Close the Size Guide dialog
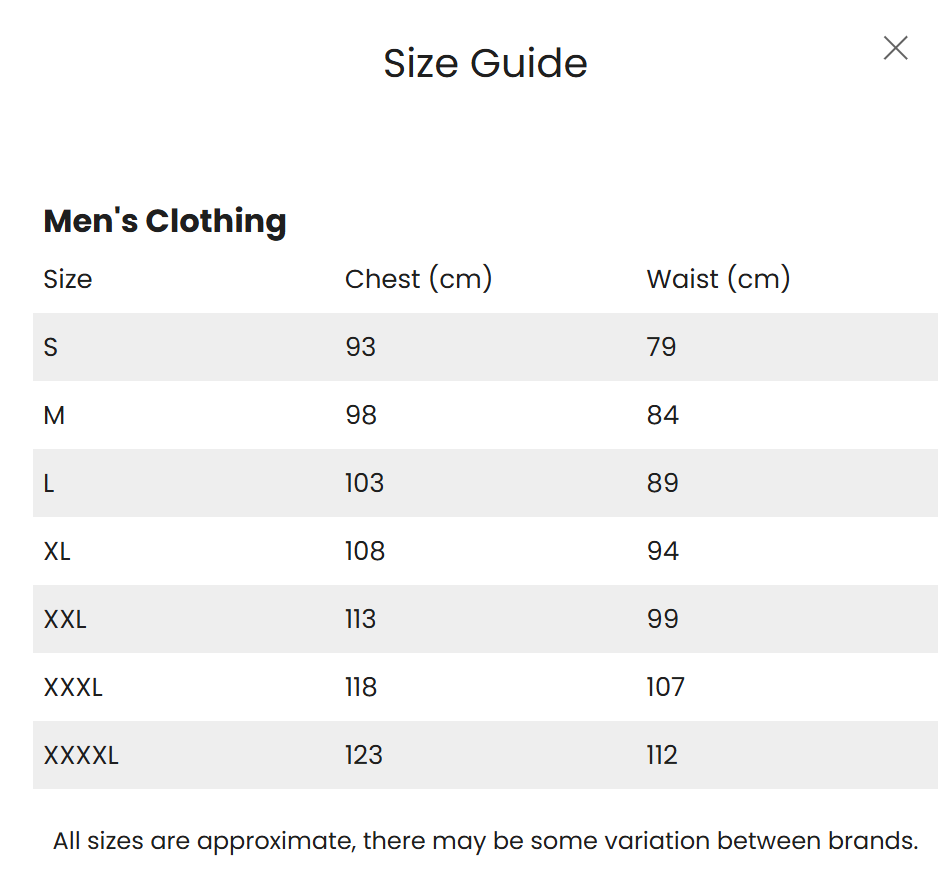This screenshot has width=942, height=883. click(895, 48)
